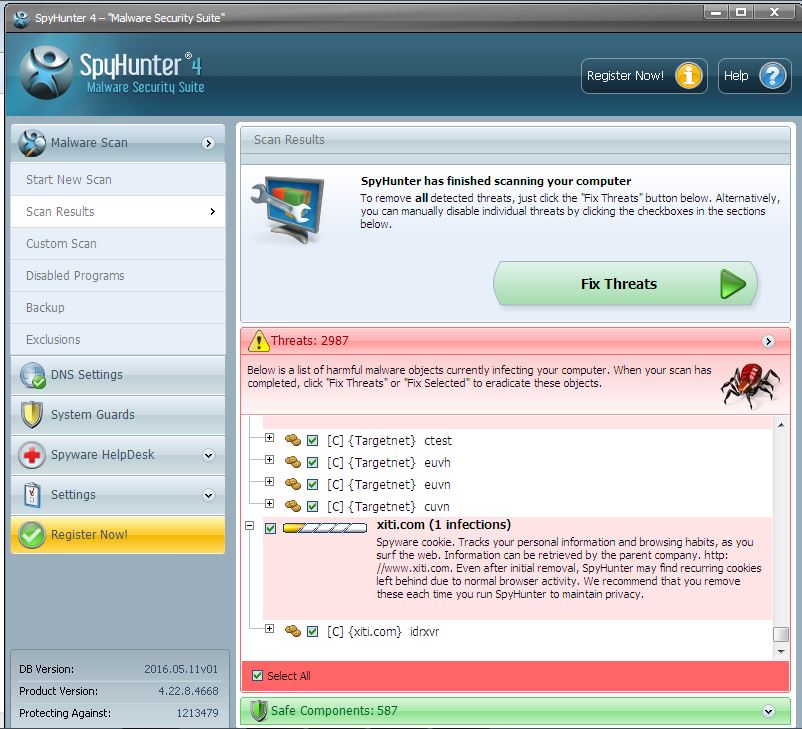The image size is (802, 729).
Task: Expand the ctest tree node
Action: click(x=270, y=437)
